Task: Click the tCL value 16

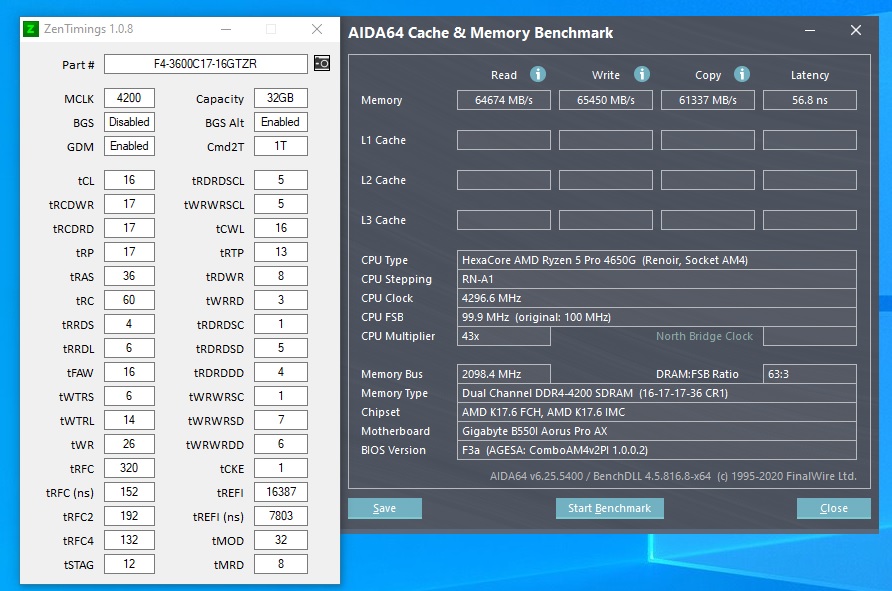Action: click(129, 180)
